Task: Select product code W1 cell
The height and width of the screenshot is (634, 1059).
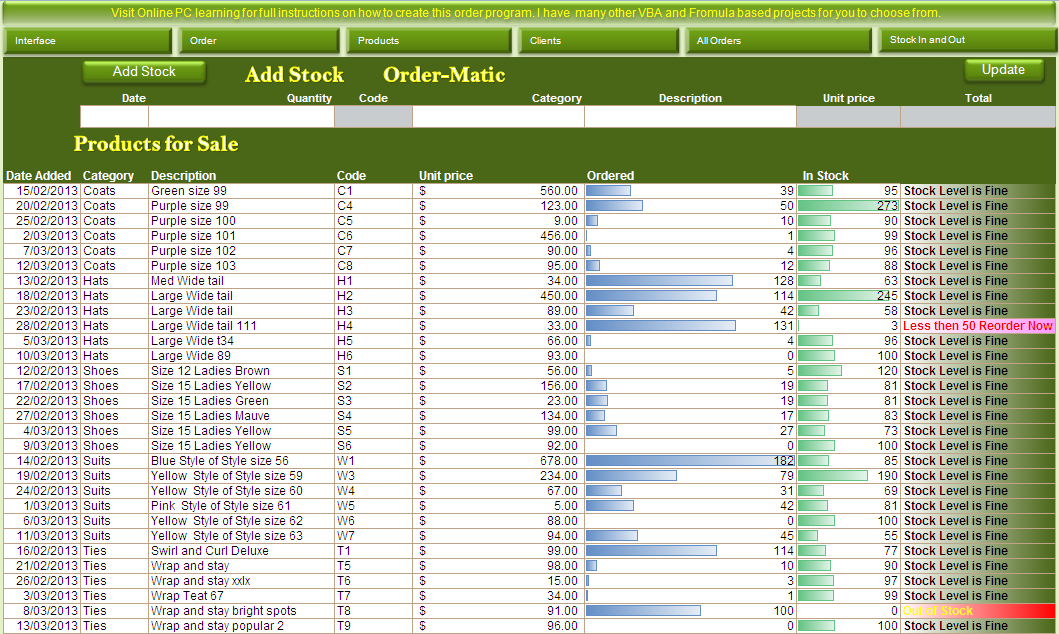Action: [x=374, y=461]
